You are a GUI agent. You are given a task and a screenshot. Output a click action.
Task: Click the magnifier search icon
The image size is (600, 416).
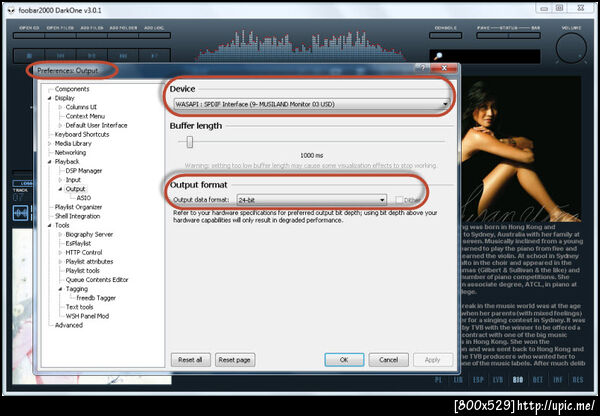[438, 56]
